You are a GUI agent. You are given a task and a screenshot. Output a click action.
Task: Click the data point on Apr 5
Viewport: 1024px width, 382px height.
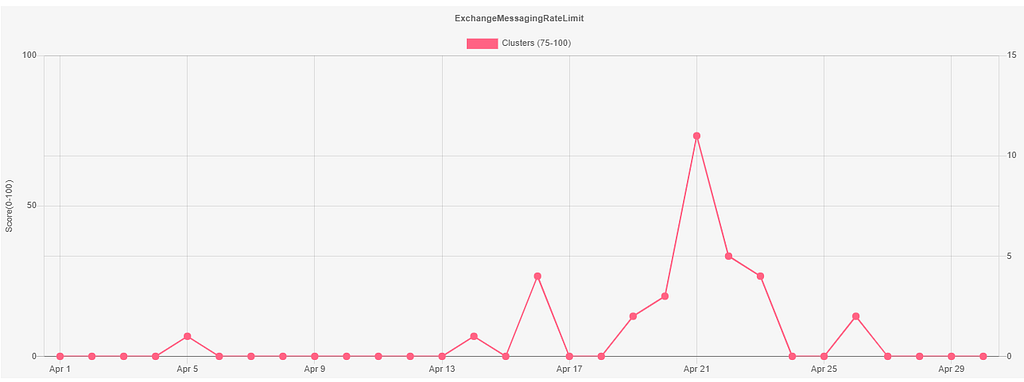click(x=187, y=336)
